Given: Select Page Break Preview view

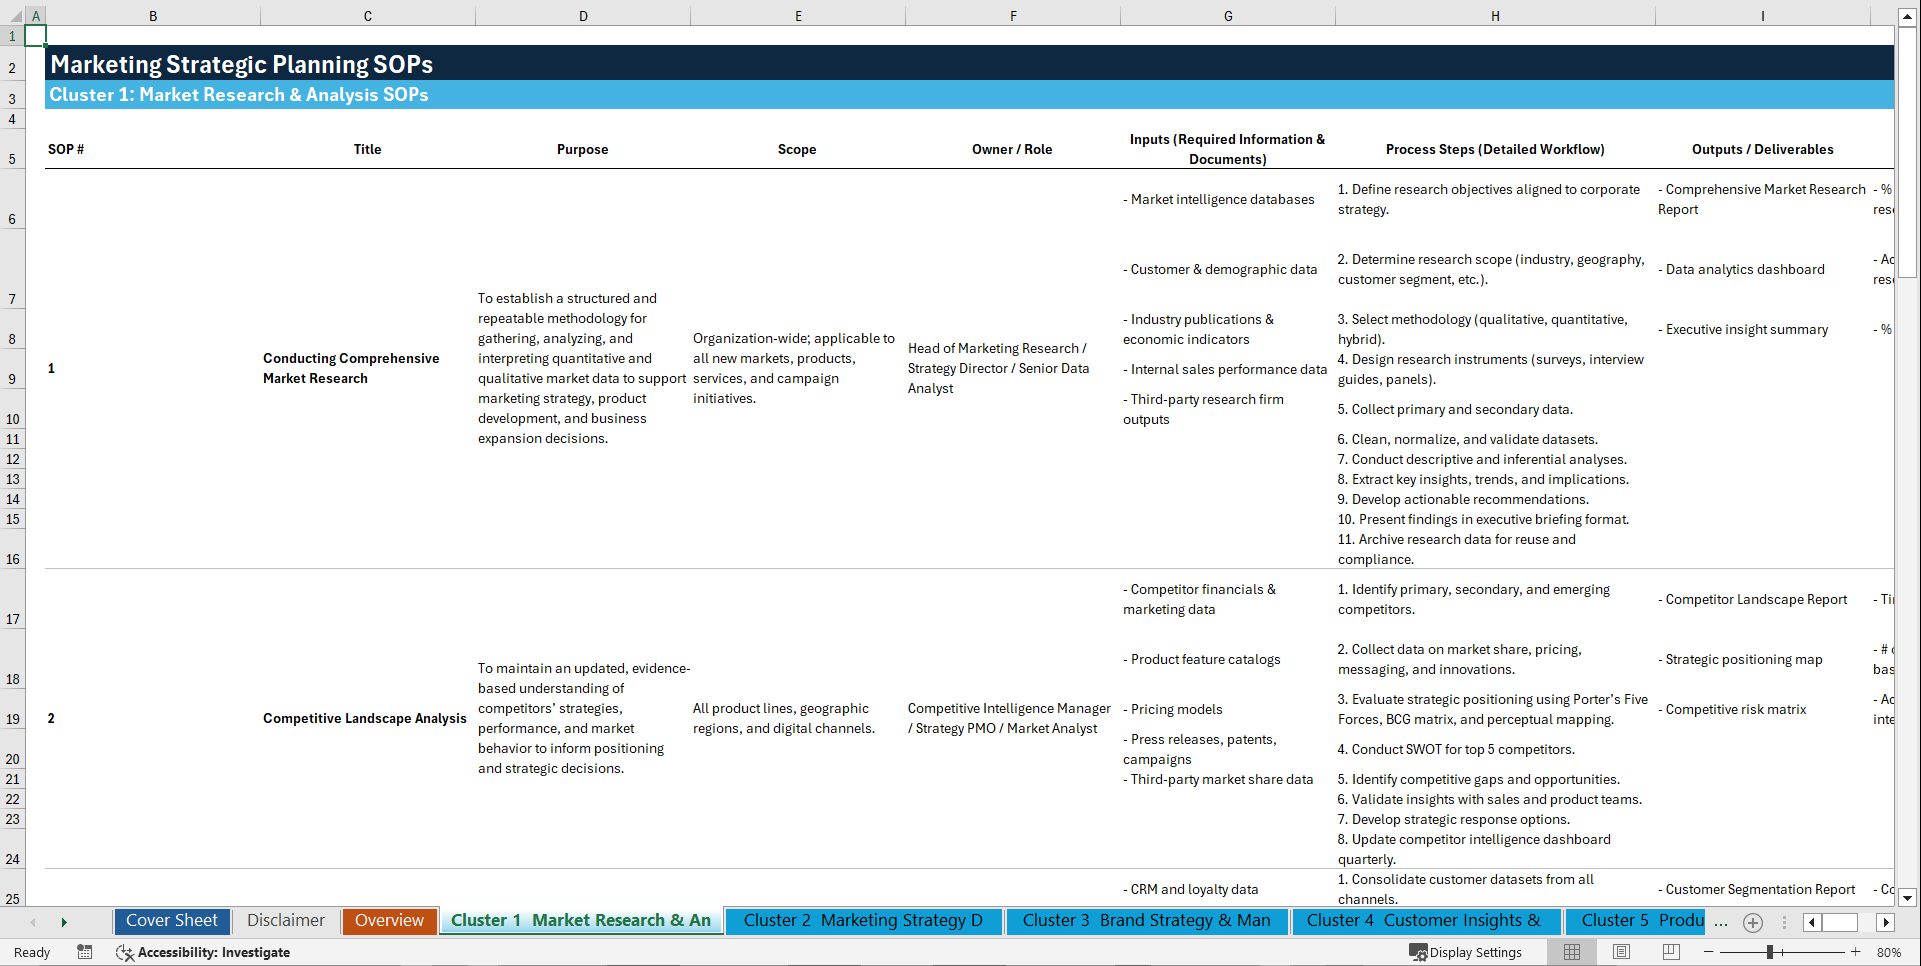Looking at the screenshot, I should tap(1671, 952).
